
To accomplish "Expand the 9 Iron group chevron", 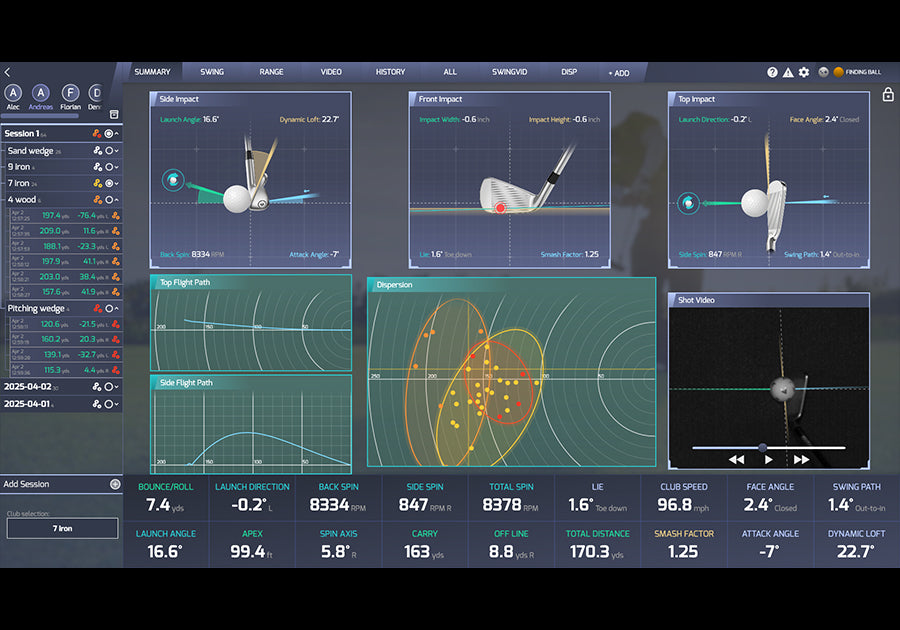I will (117, 166).
